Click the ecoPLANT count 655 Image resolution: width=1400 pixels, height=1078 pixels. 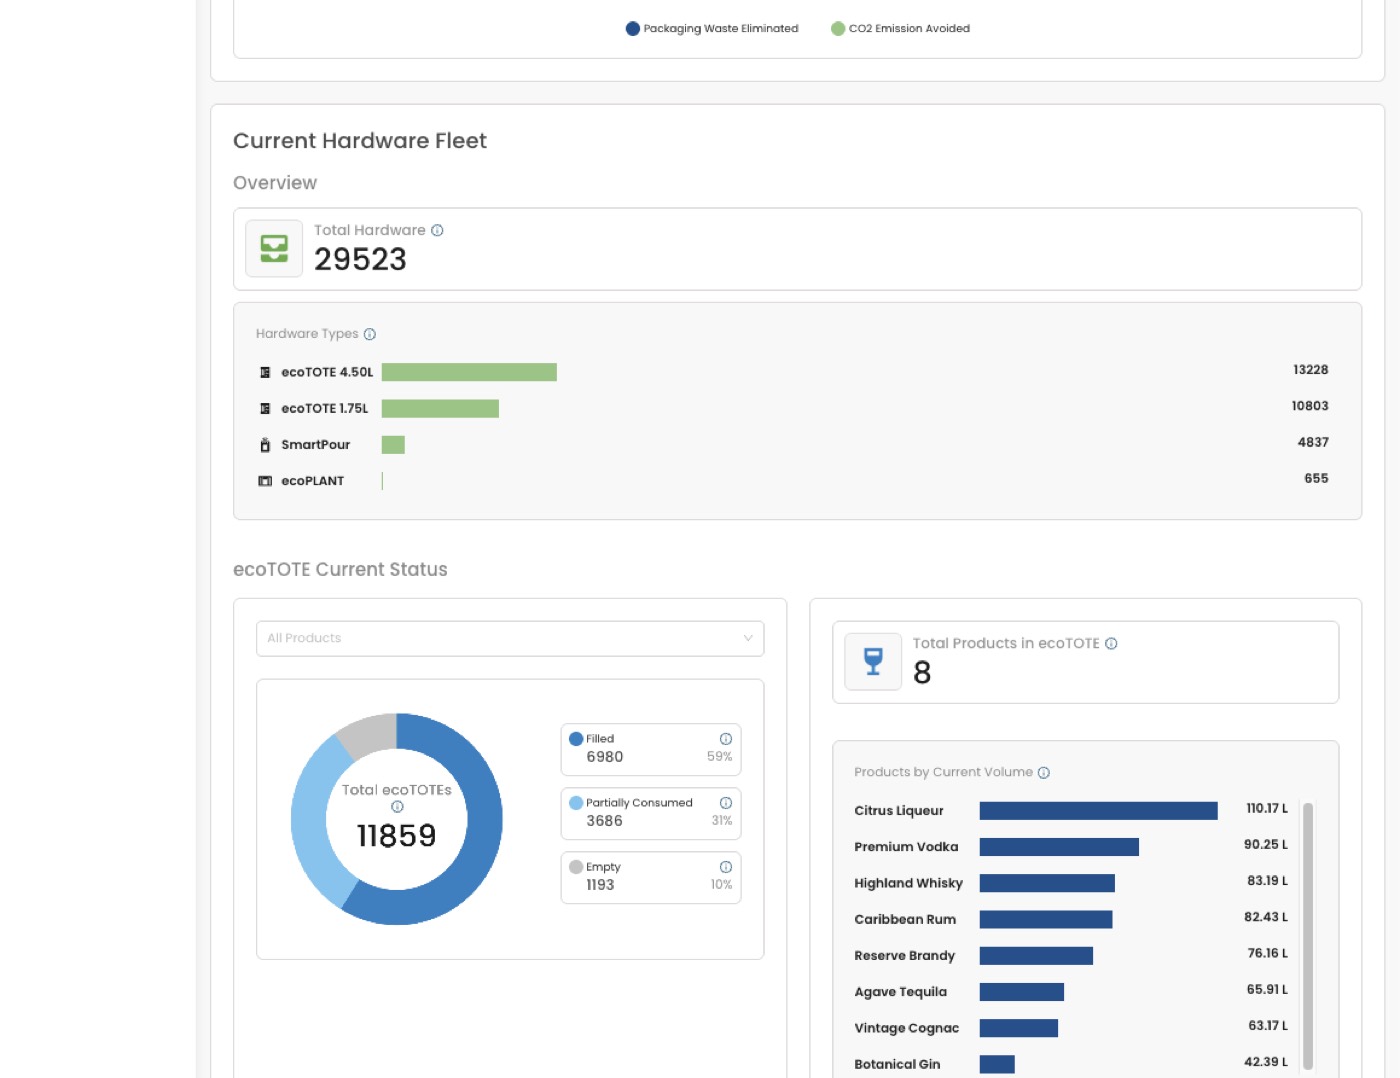pos(1316,478)
